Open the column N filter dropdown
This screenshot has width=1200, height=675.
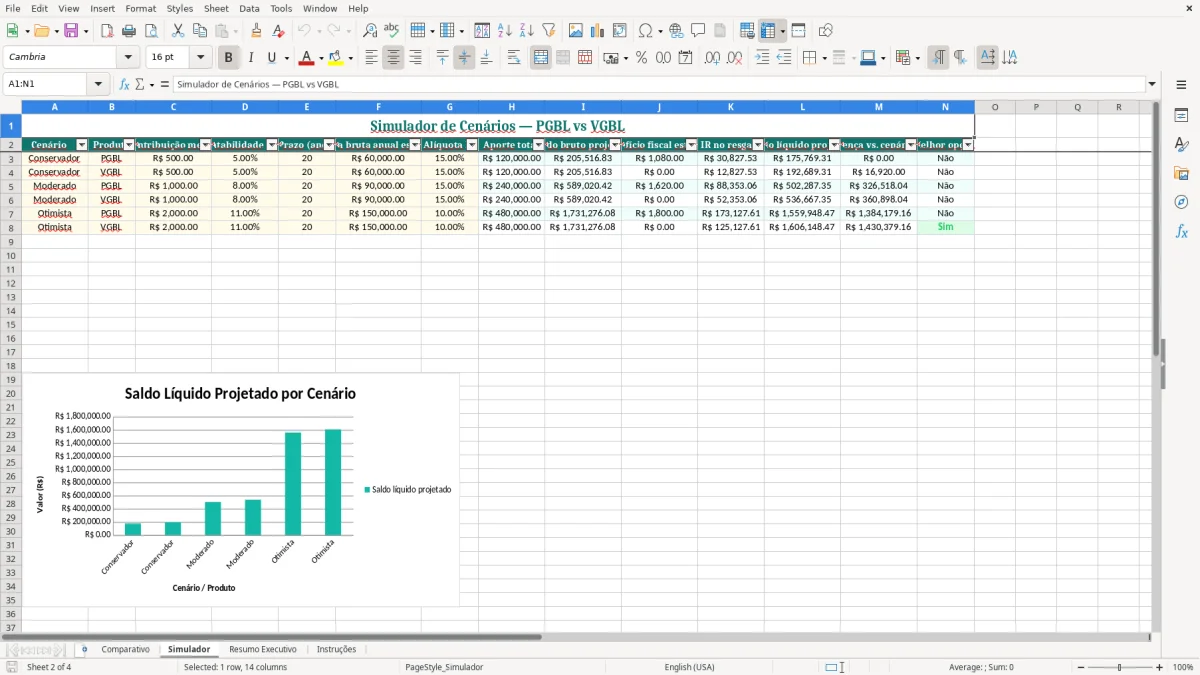coord(967,145)
